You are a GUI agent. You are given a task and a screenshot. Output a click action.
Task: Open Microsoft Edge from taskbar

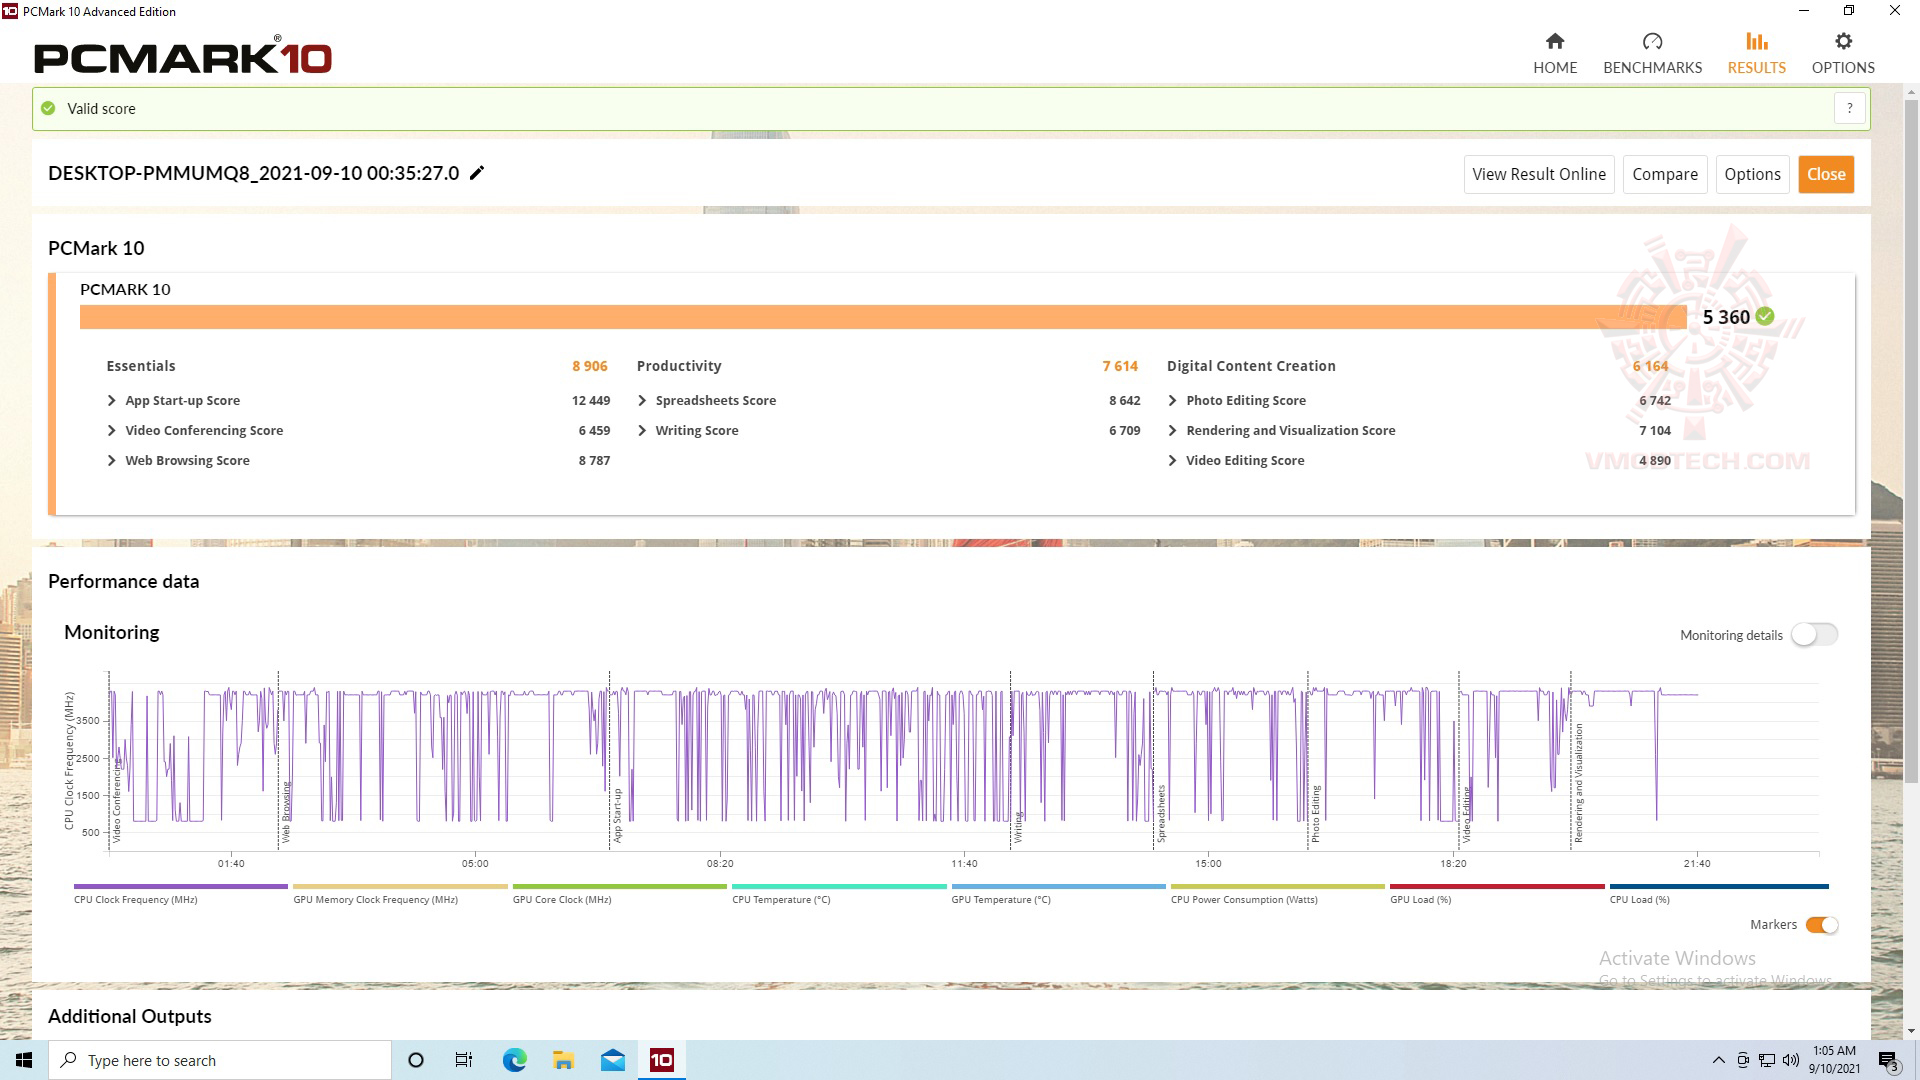(514, 1060)
